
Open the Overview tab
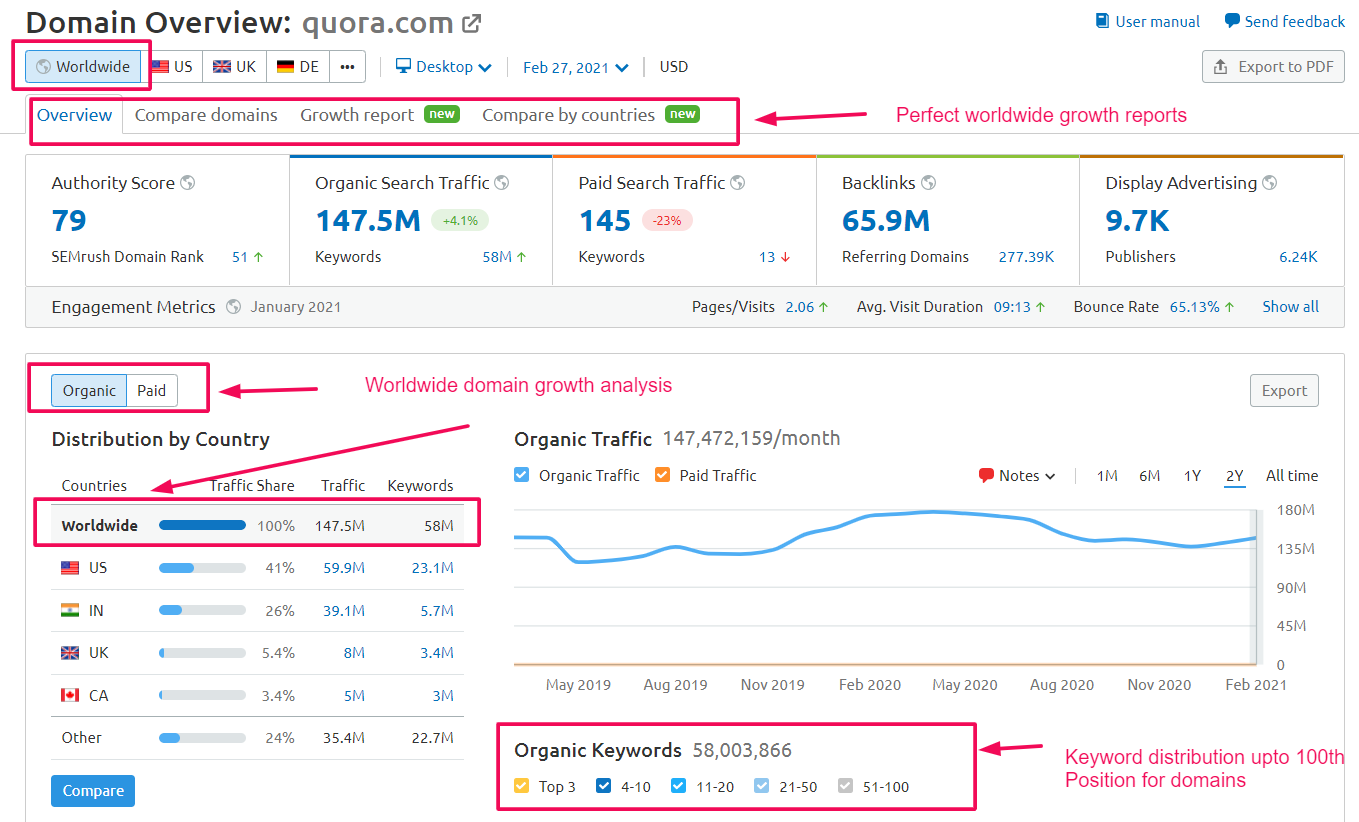pyautogui.click(x=75, y=115)
